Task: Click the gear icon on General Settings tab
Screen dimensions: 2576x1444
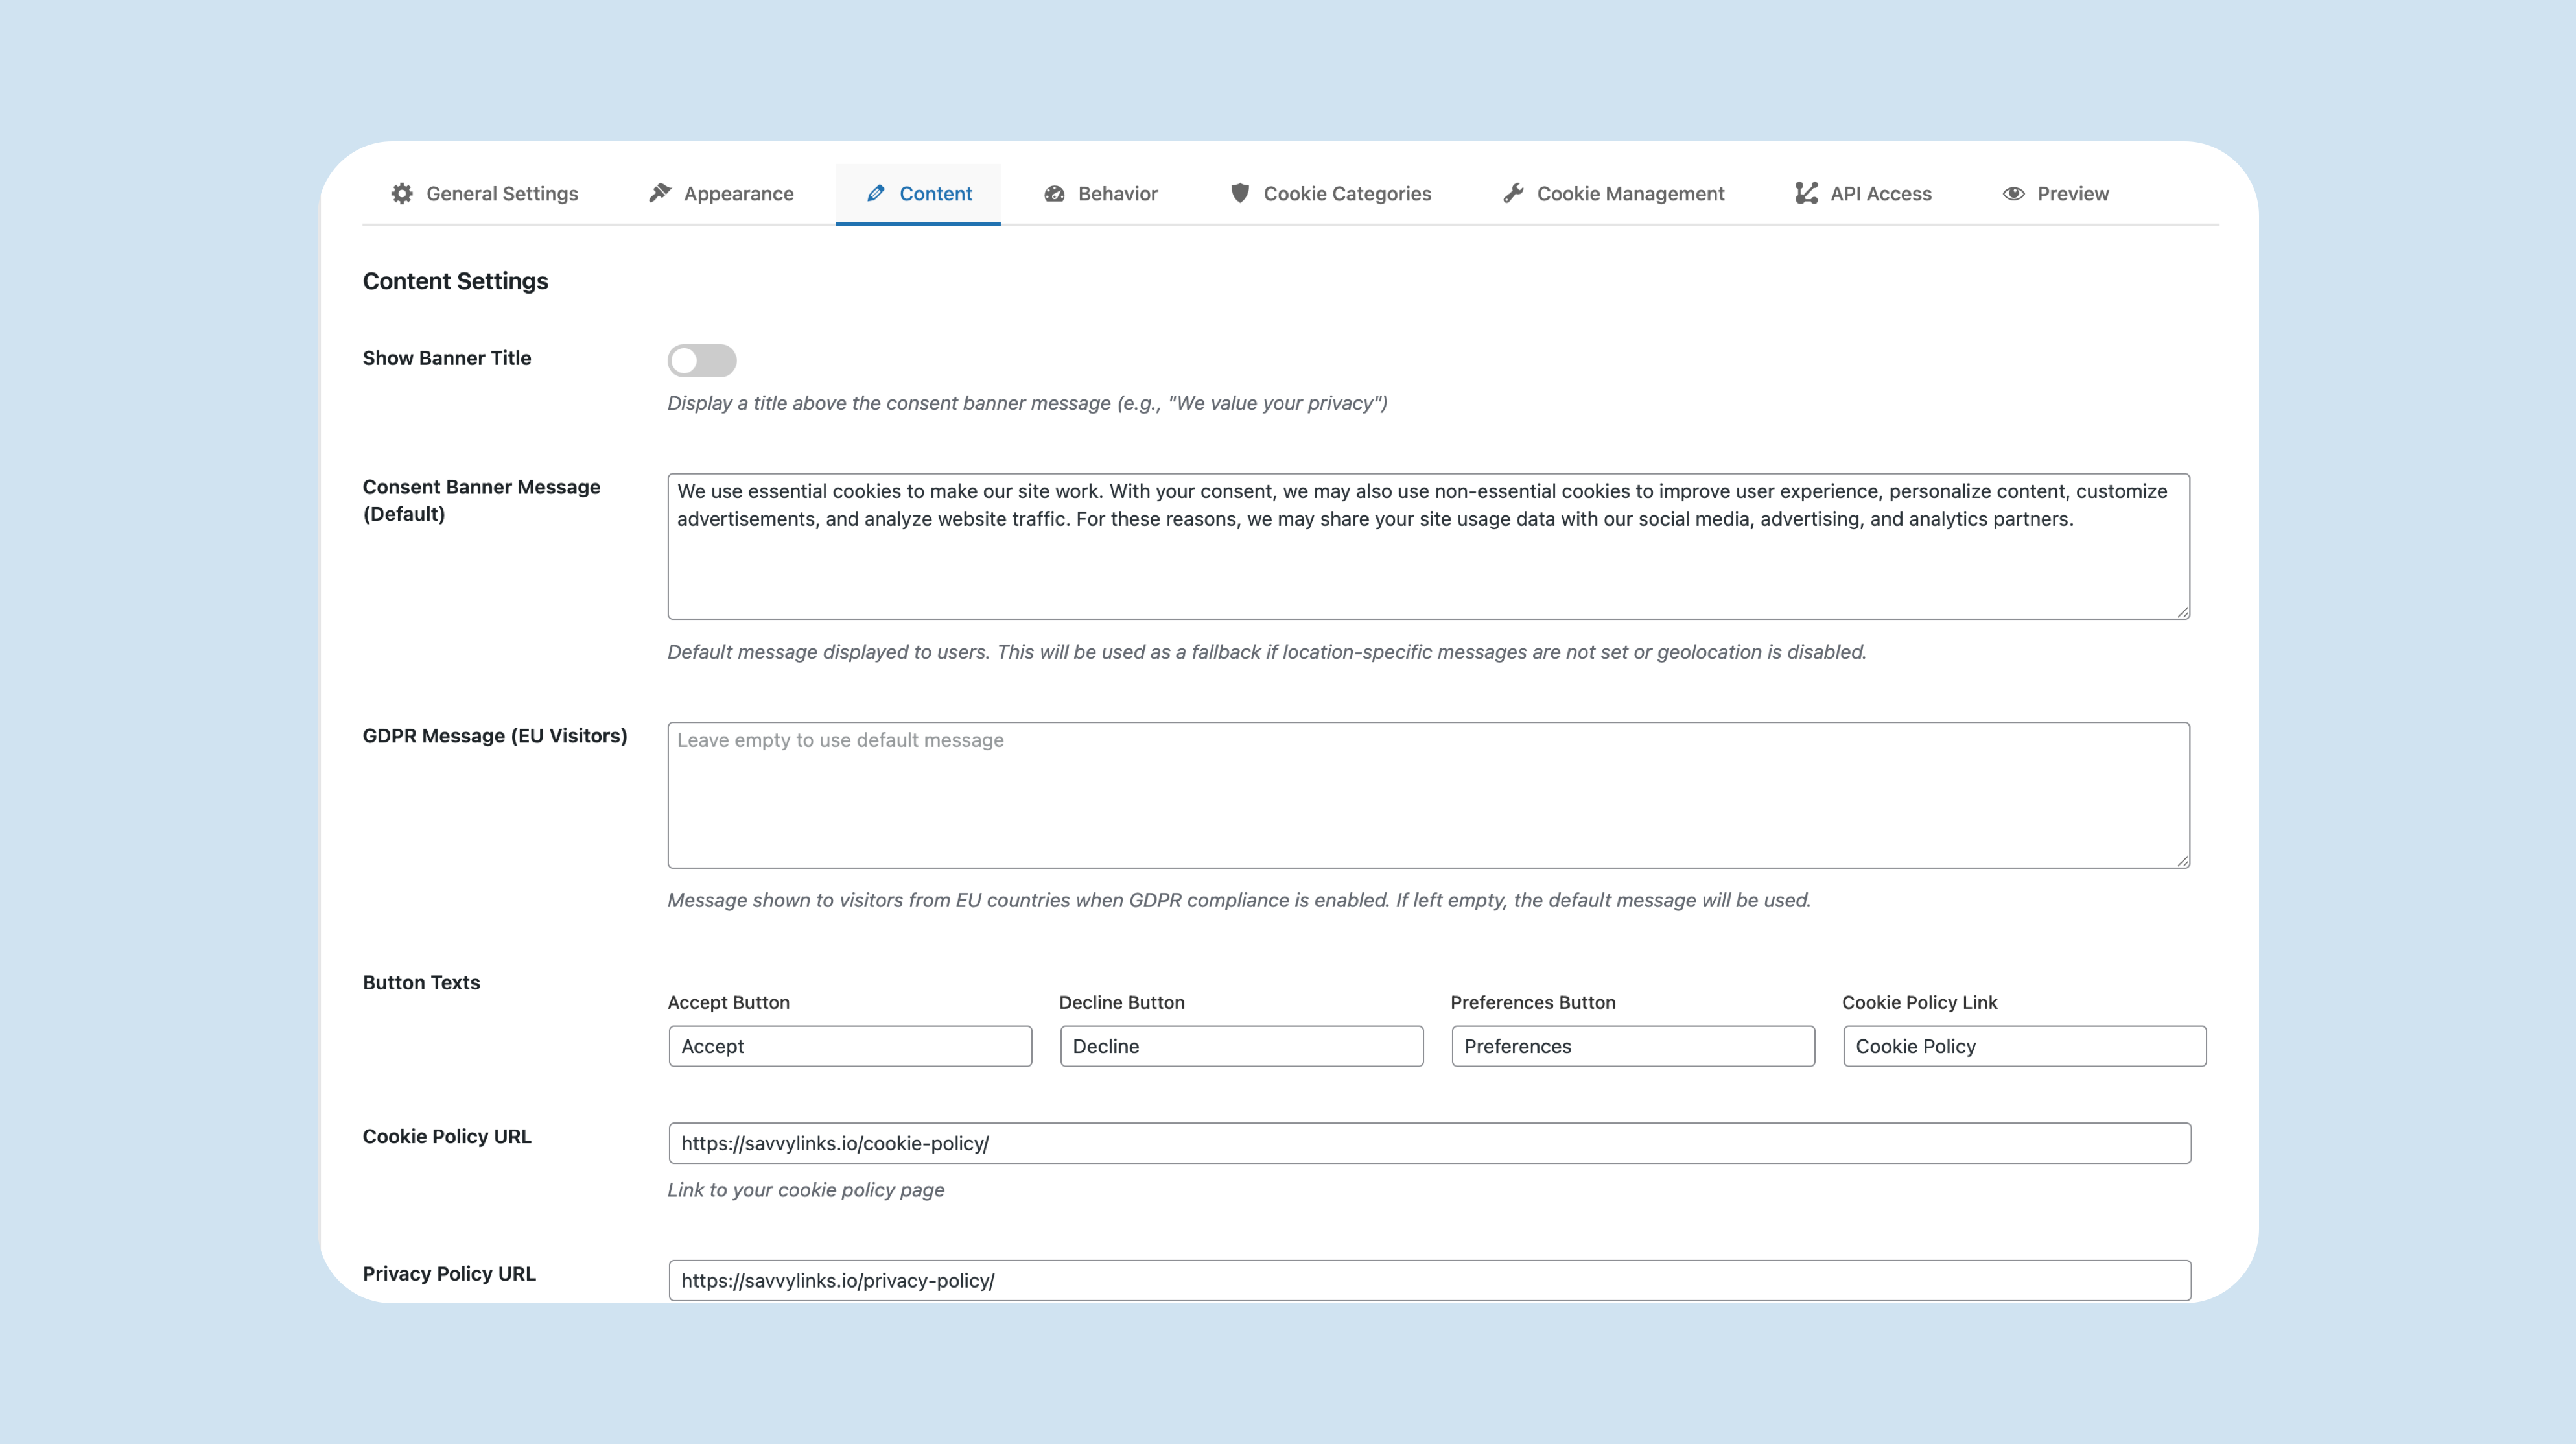Action: (x=402, y=193)
